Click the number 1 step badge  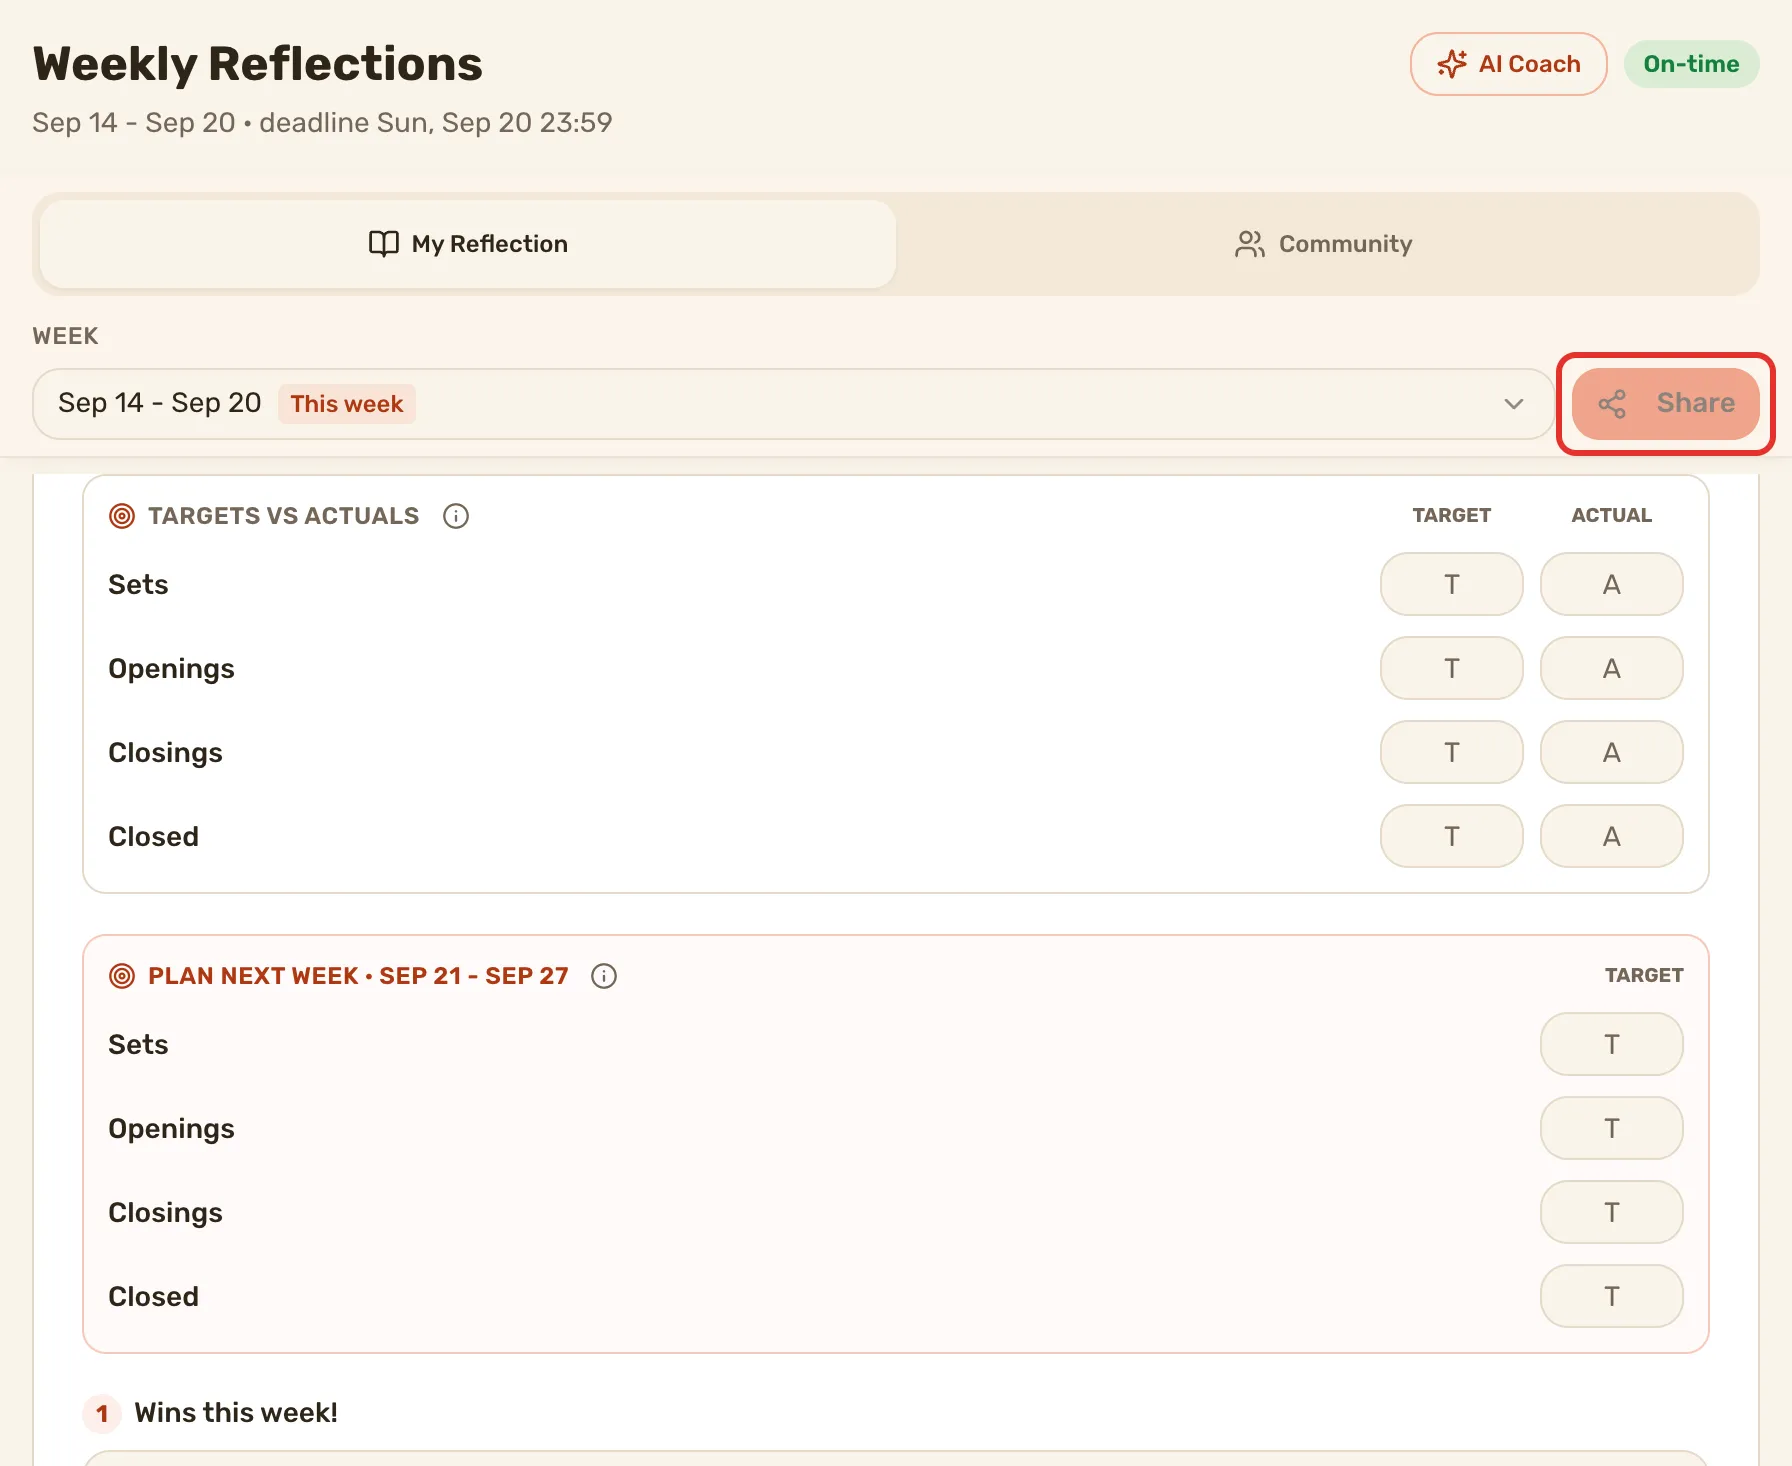click(102, 1414)
